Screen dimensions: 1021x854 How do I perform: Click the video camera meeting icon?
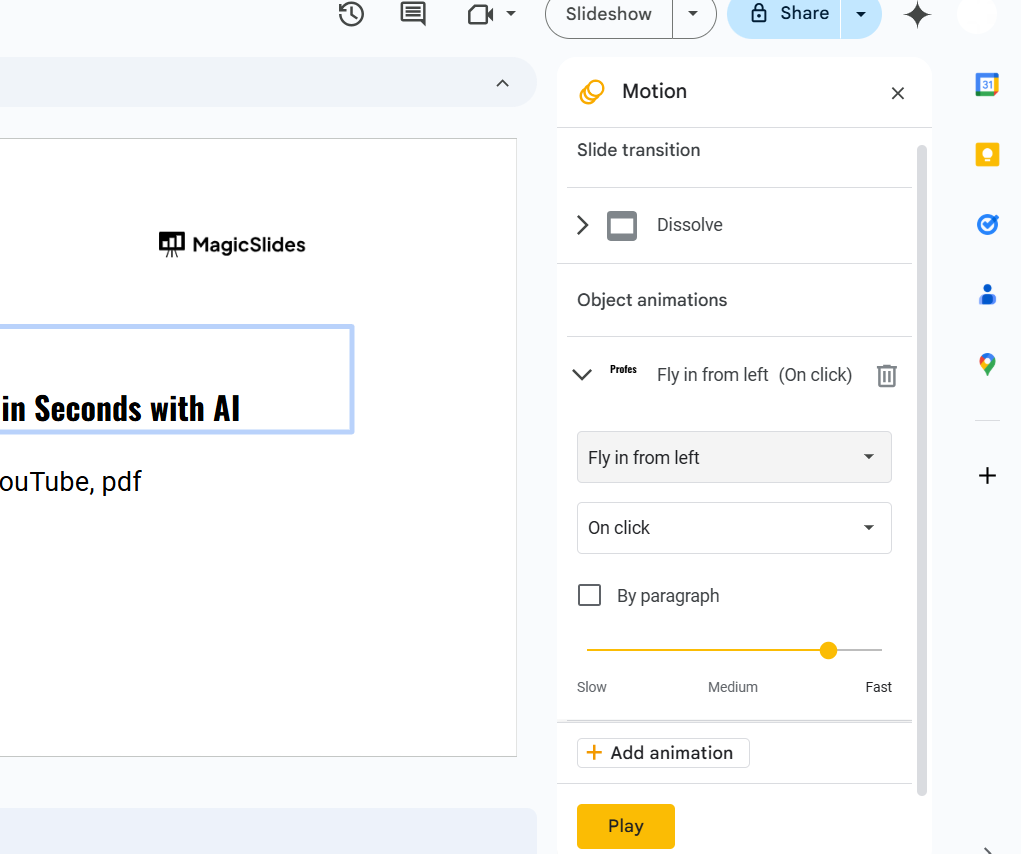click(x=481, y=14)
